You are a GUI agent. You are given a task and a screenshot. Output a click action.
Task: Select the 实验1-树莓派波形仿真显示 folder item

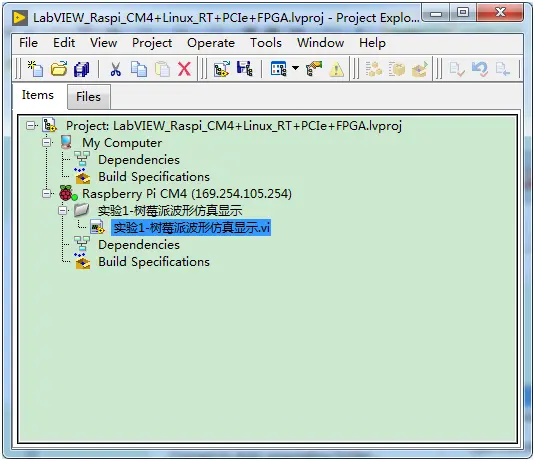click(170, 211)
